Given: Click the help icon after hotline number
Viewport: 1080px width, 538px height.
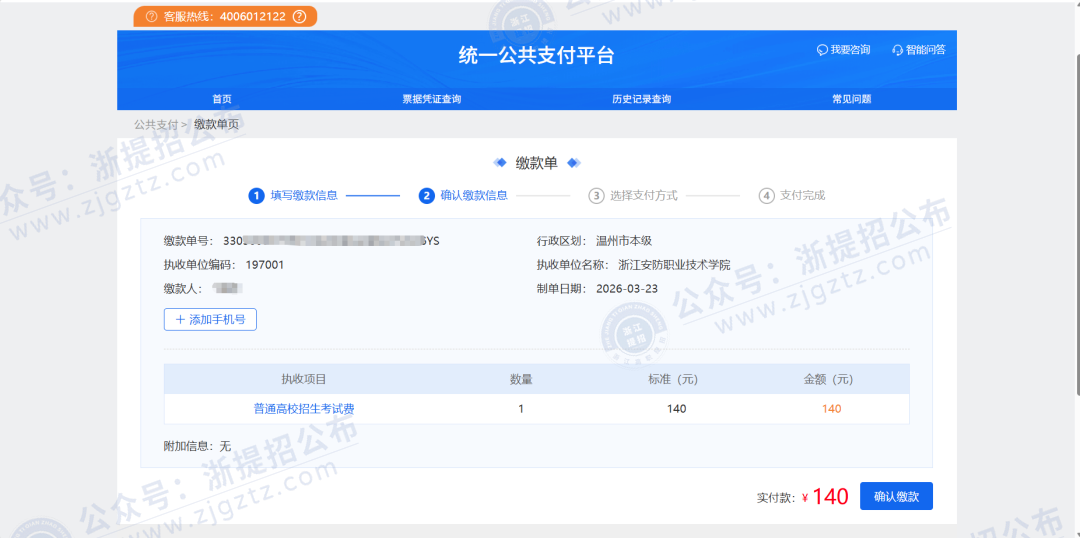Looking at the screenshot, I should click(x=299, y=17).
